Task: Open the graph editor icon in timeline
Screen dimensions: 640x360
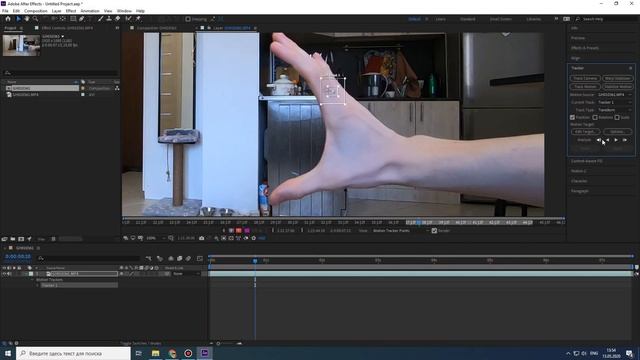Action: [200, 258]
